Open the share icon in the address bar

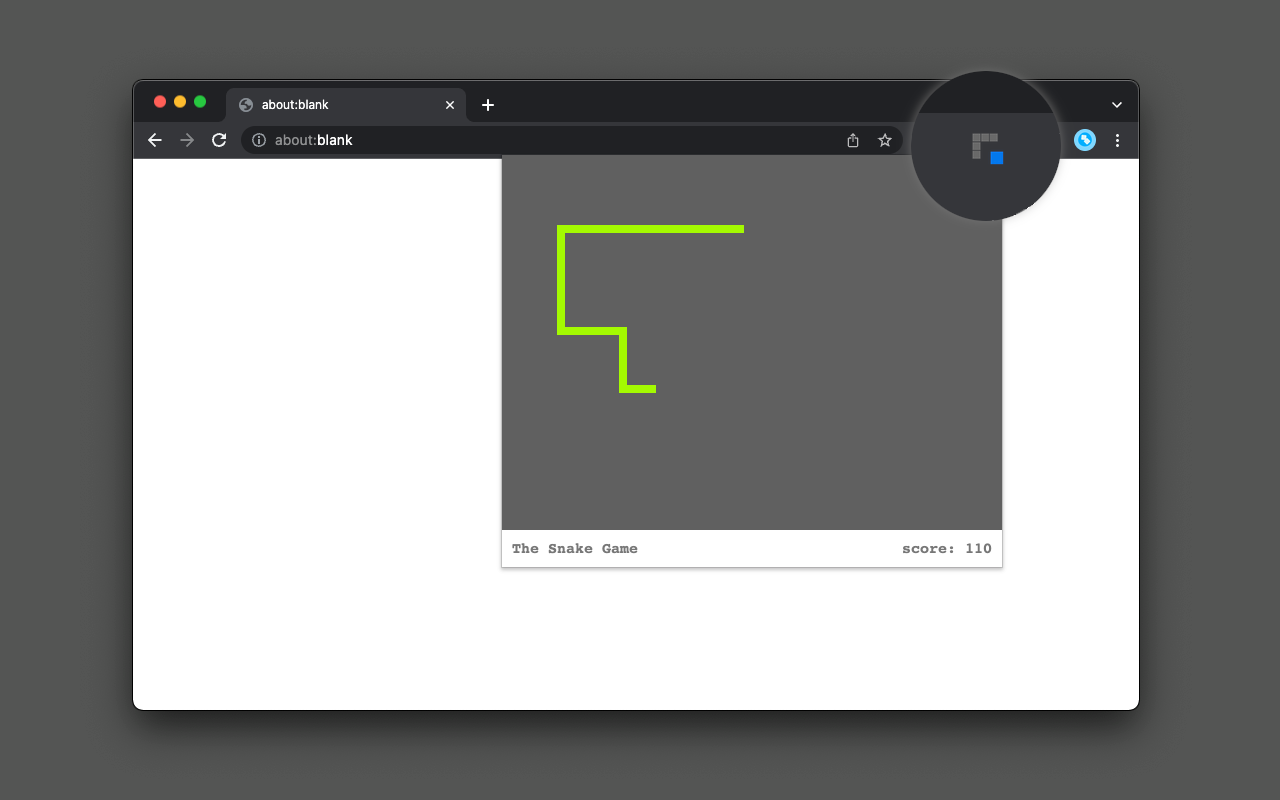click(853, 140)
